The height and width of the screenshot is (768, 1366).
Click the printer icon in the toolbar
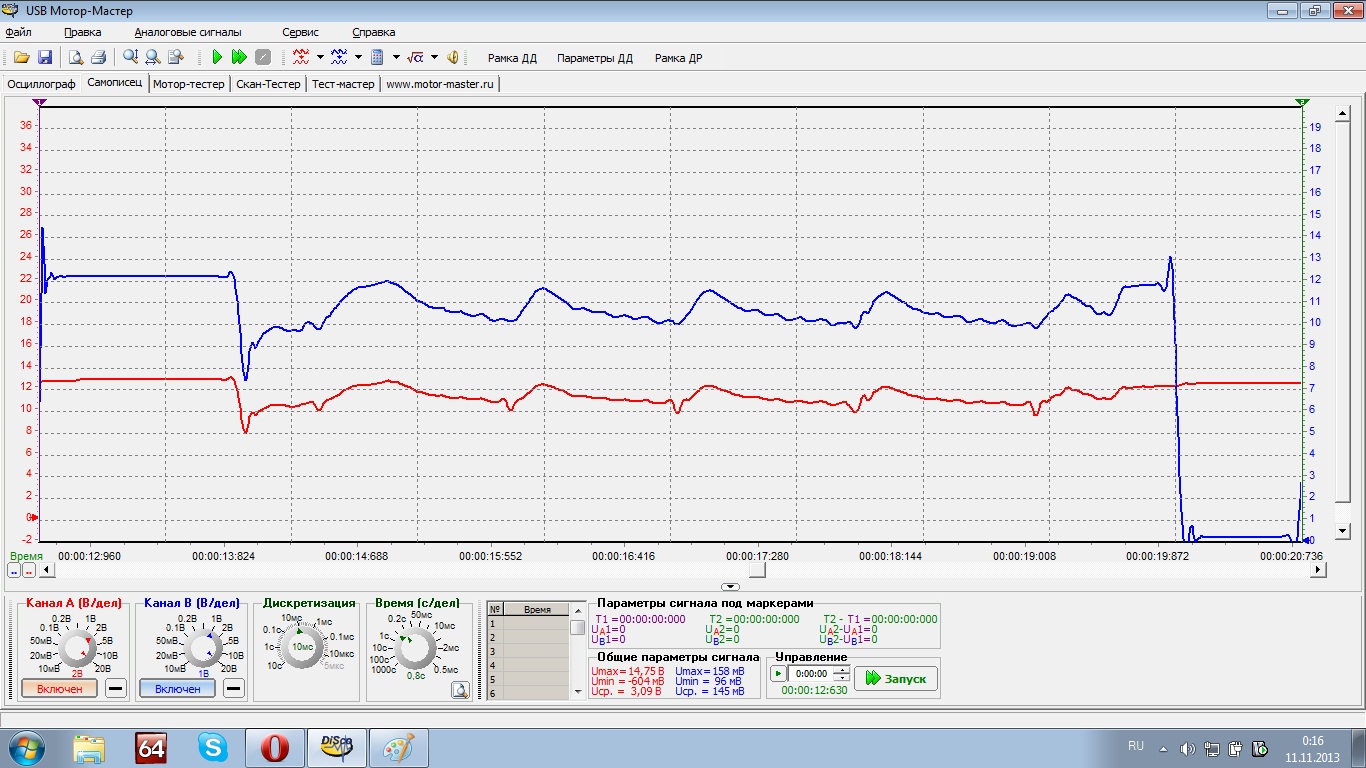coord(98,58)
